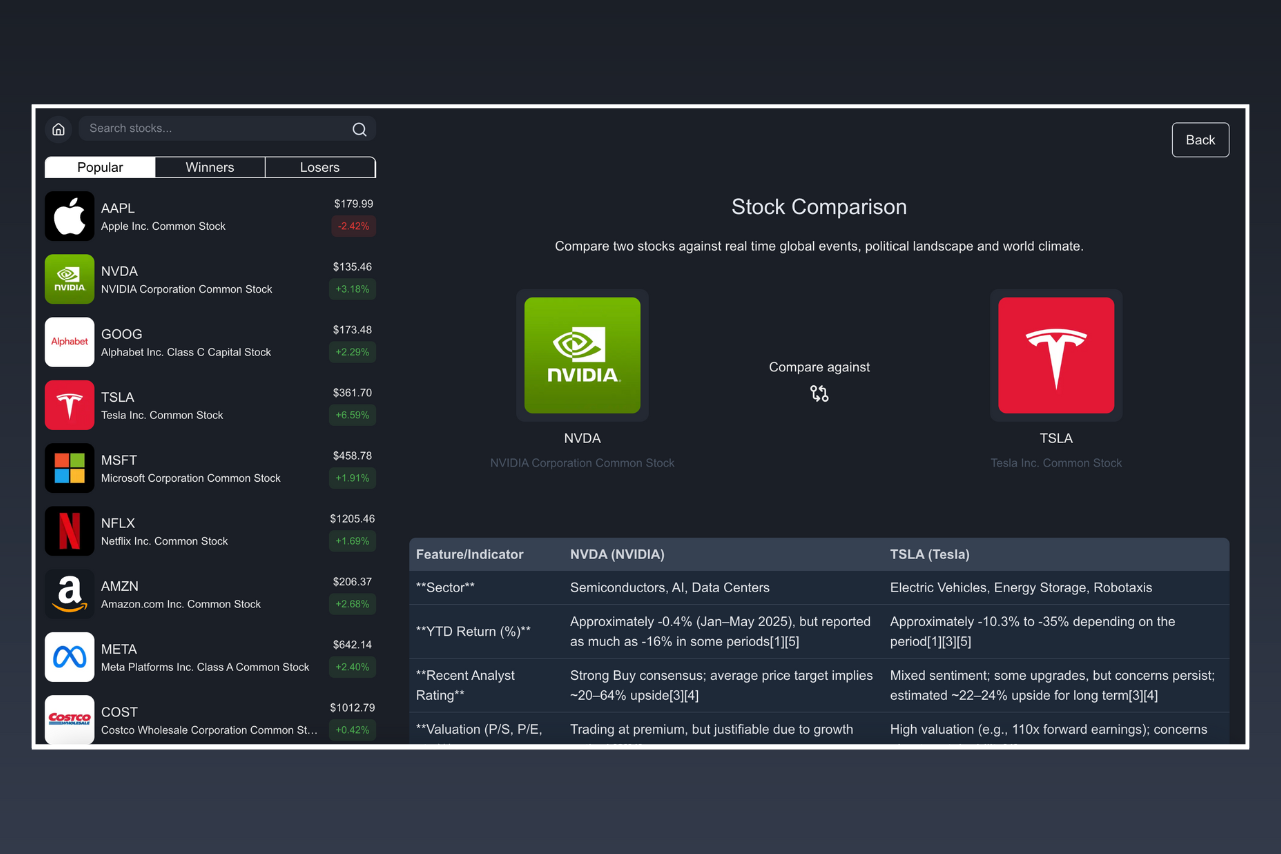Click the Back button
Screen dimensions: 1281x854
(1200, 140)
